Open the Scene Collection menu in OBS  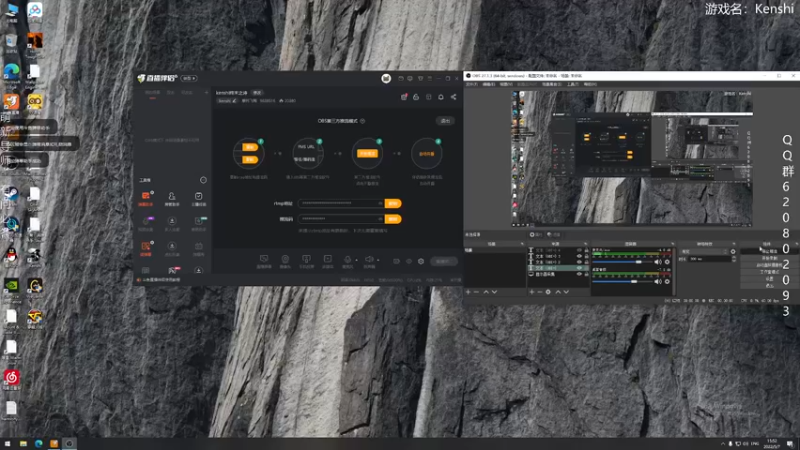pos(552,84)
